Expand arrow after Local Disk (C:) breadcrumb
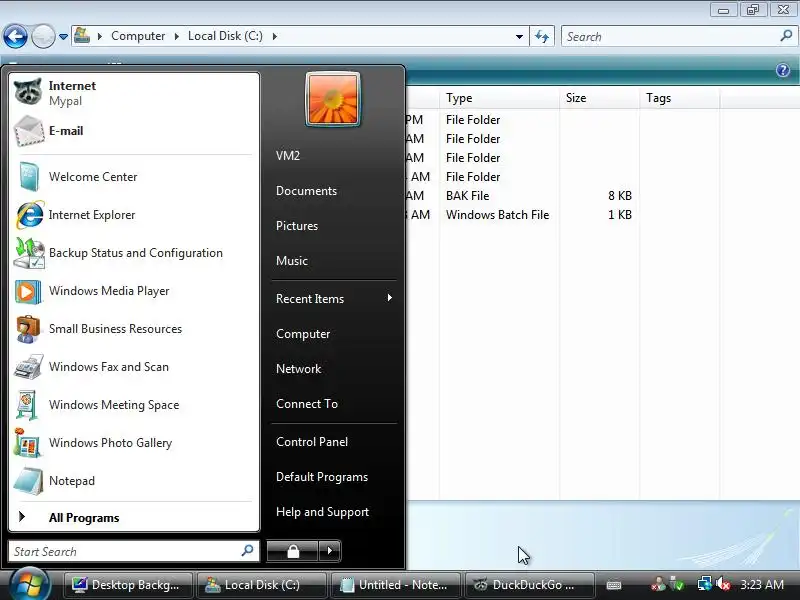The height and width of the screenshot is (600, 800). pos(274,36)
